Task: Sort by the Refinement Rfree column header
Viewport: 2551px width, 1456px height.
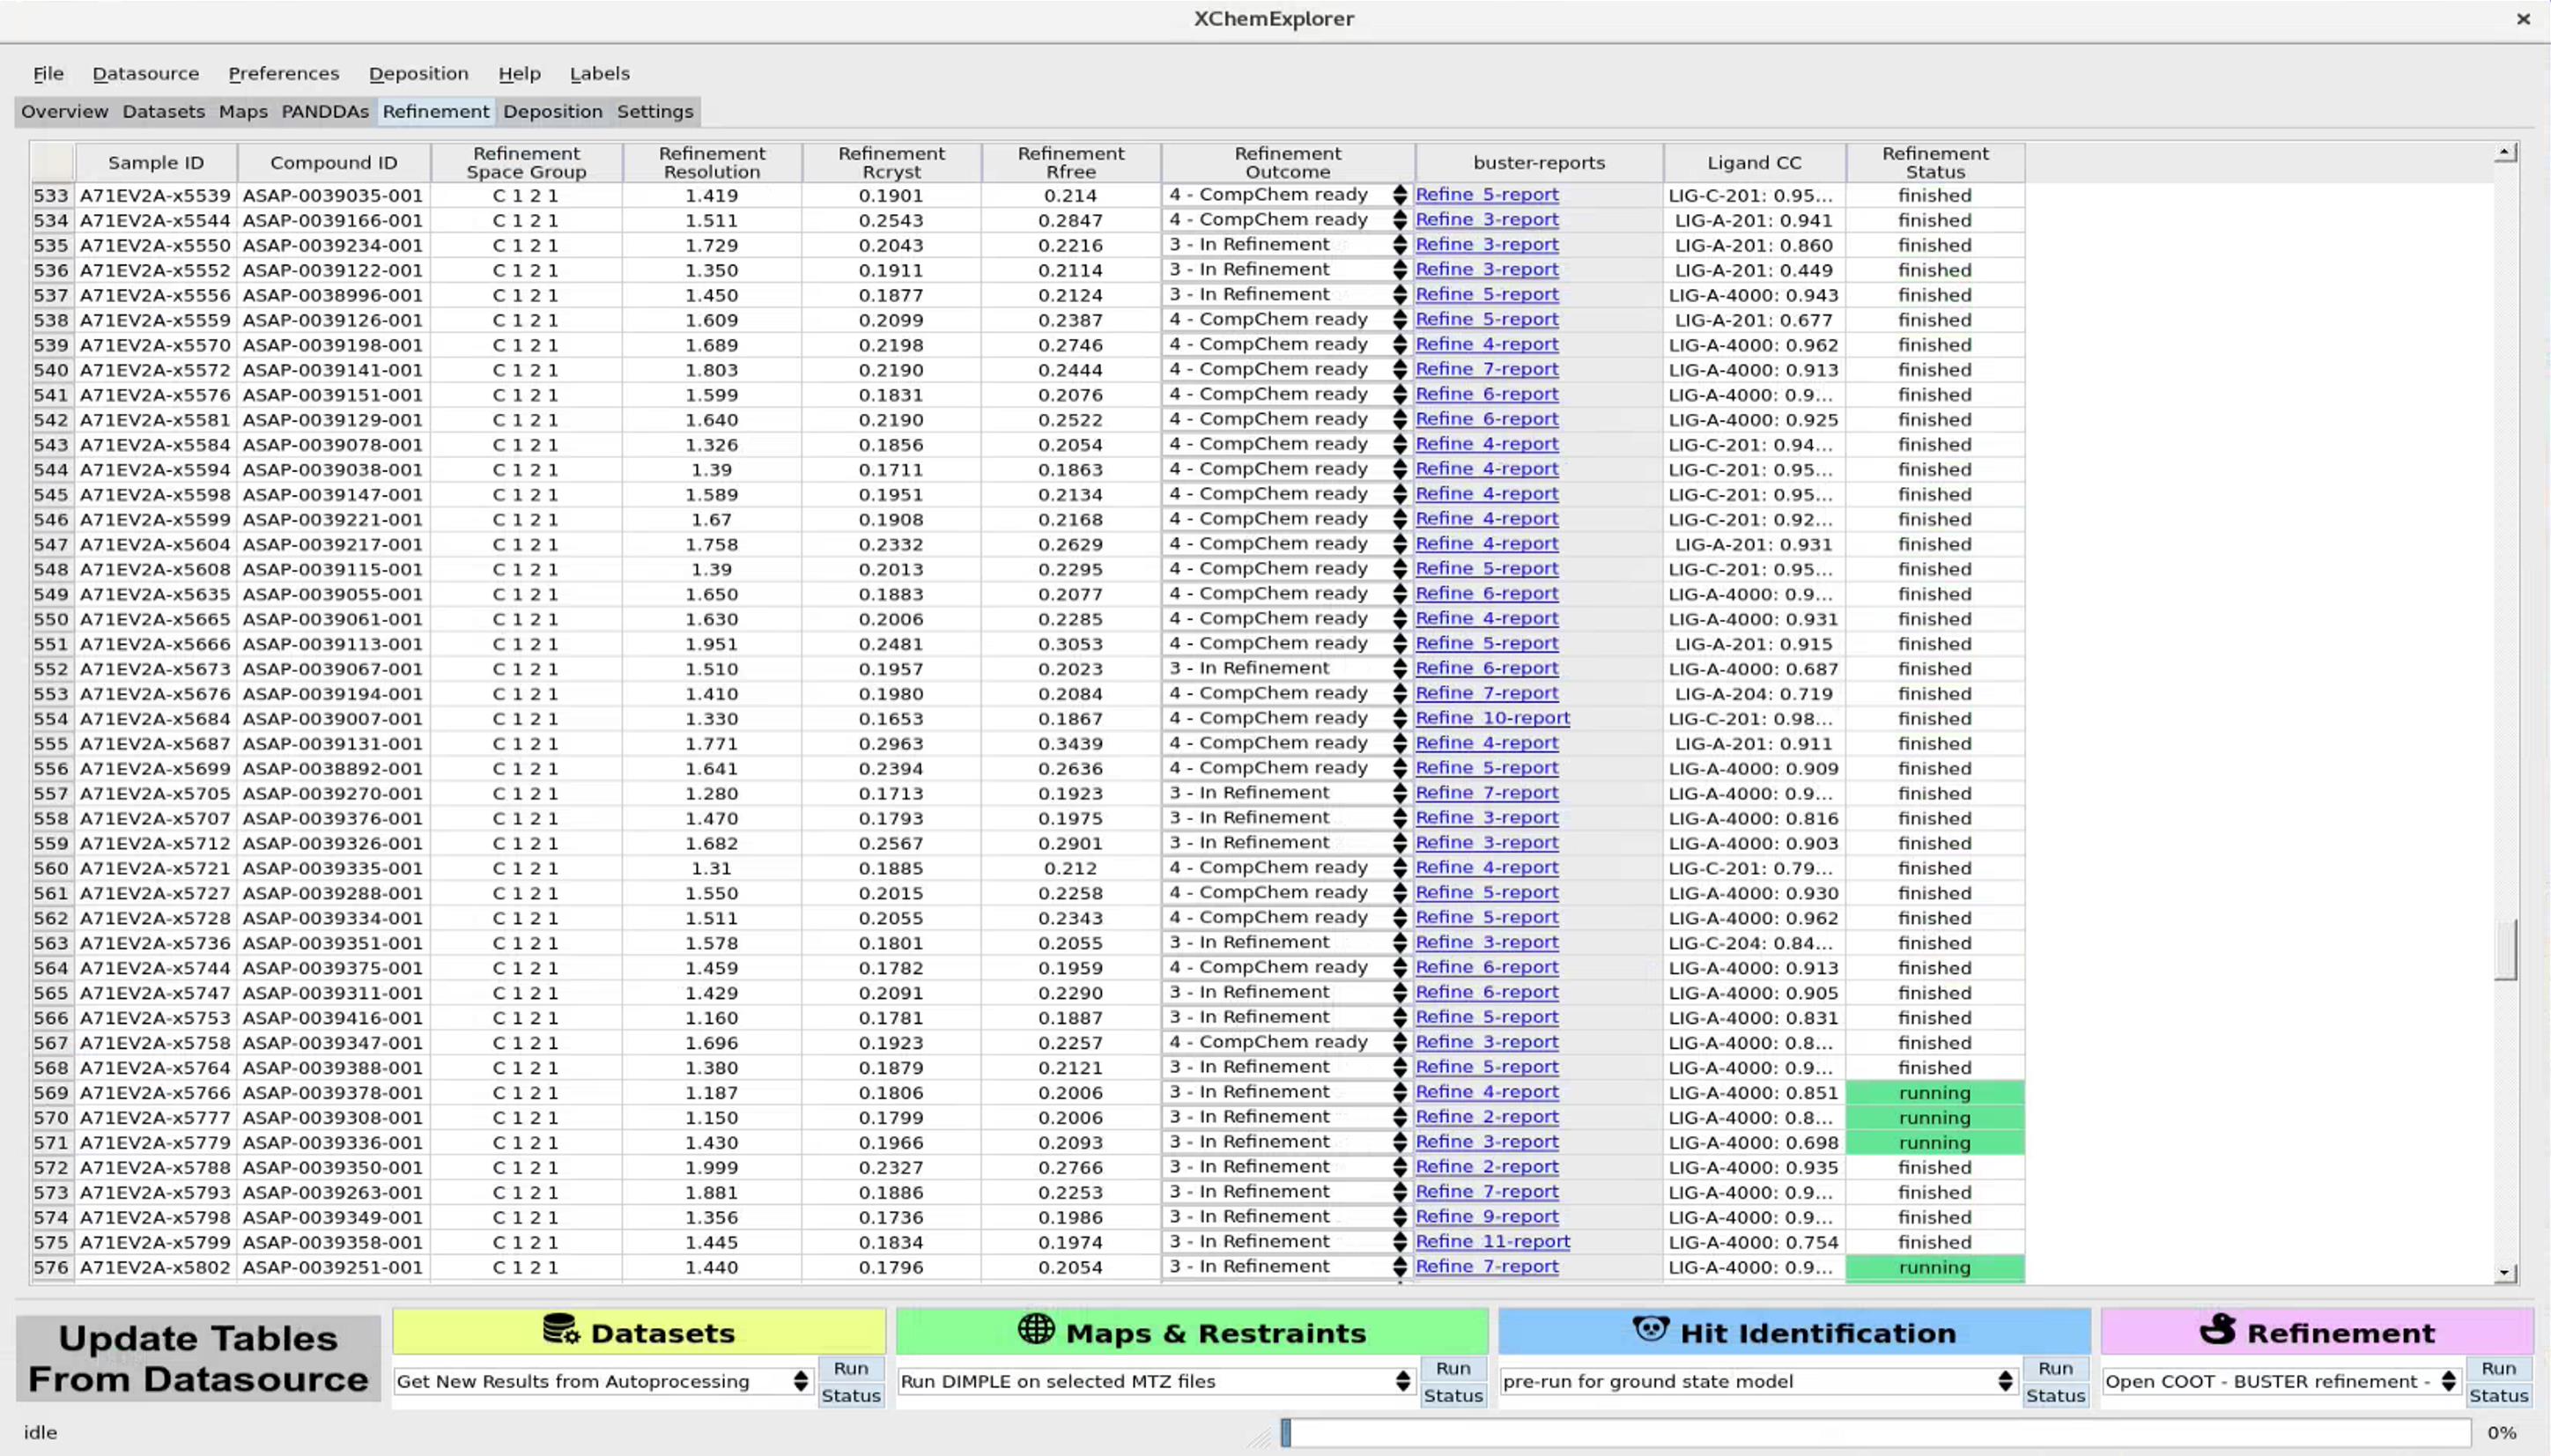Action: point(1071,162)
